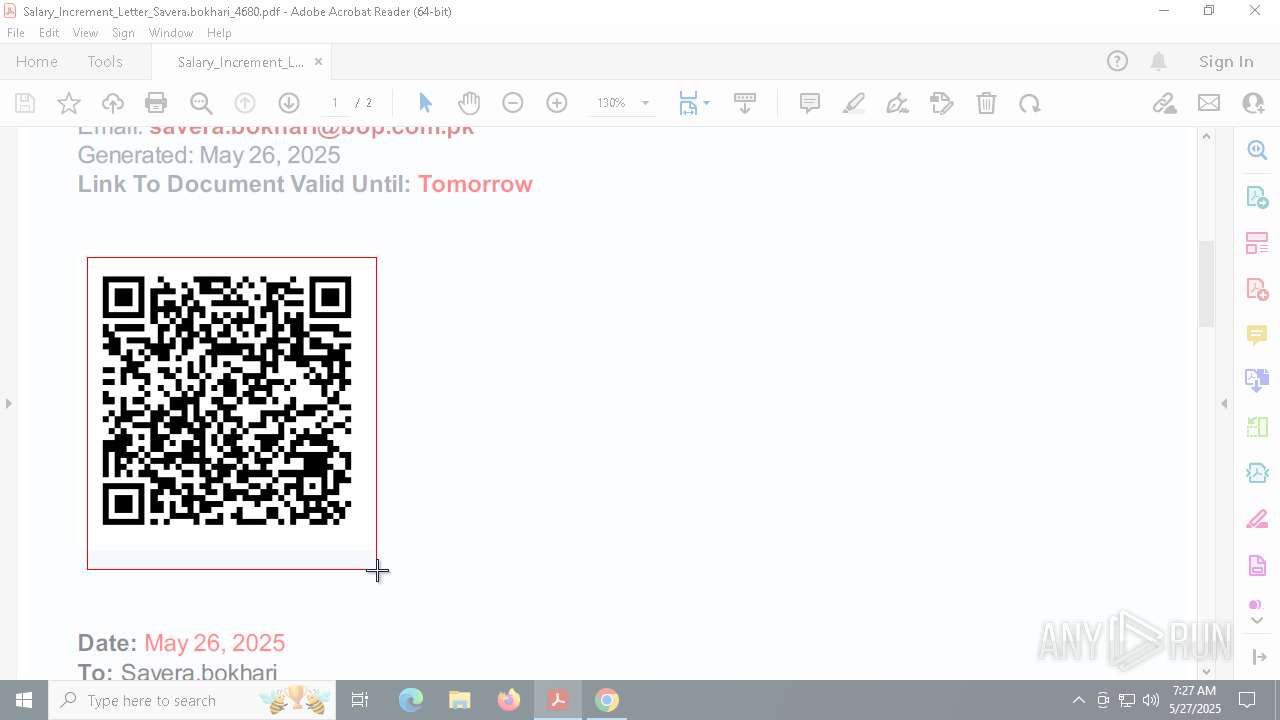Open Microsoft Edge from the taskbar

pos(411,700)
